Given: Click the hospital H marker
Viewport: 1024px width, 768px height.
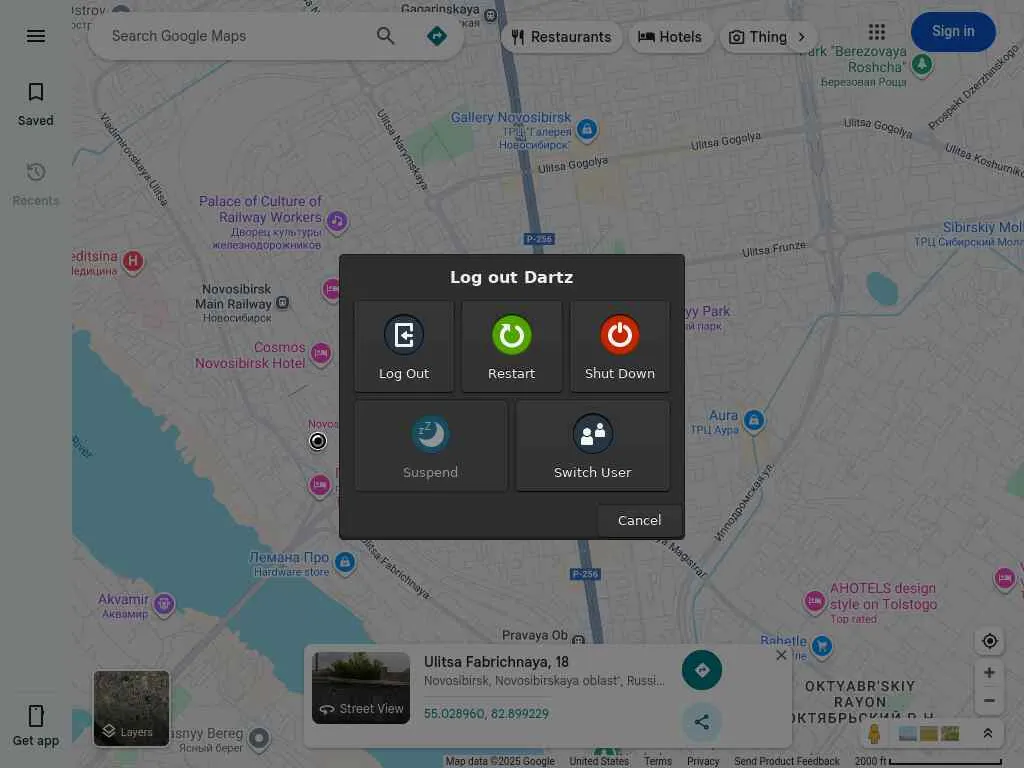Looking at the screenshot, I should point(133,262).
